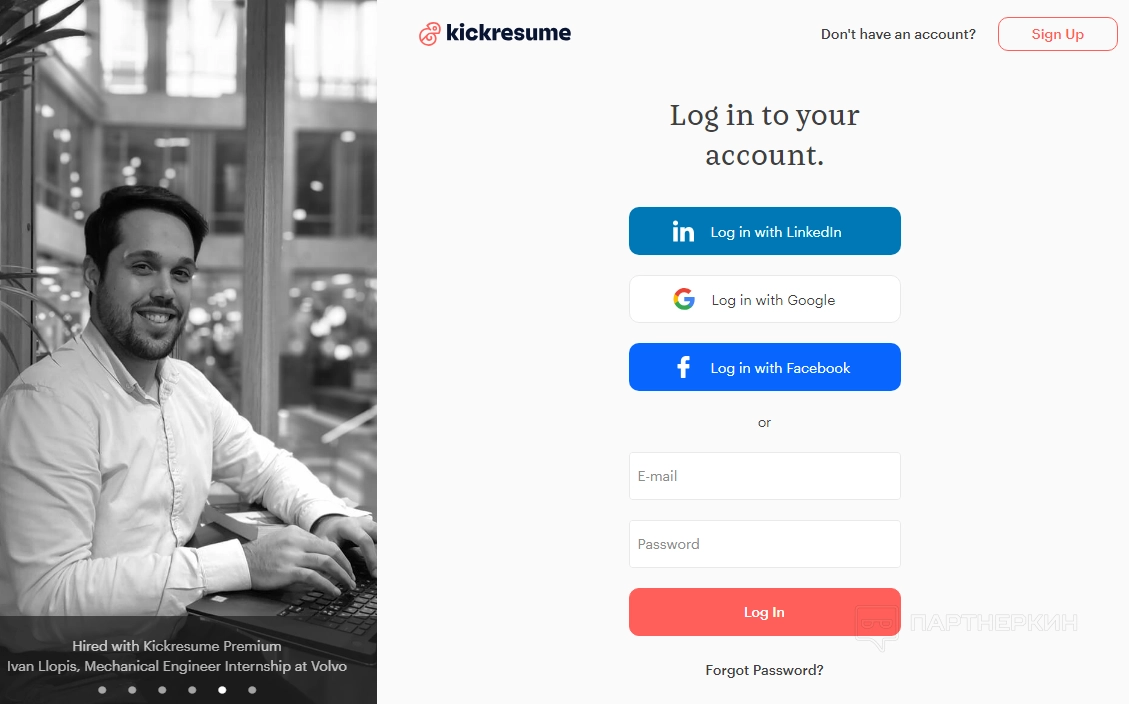Click the highlighted fifth carousel dot

[222, 689]
